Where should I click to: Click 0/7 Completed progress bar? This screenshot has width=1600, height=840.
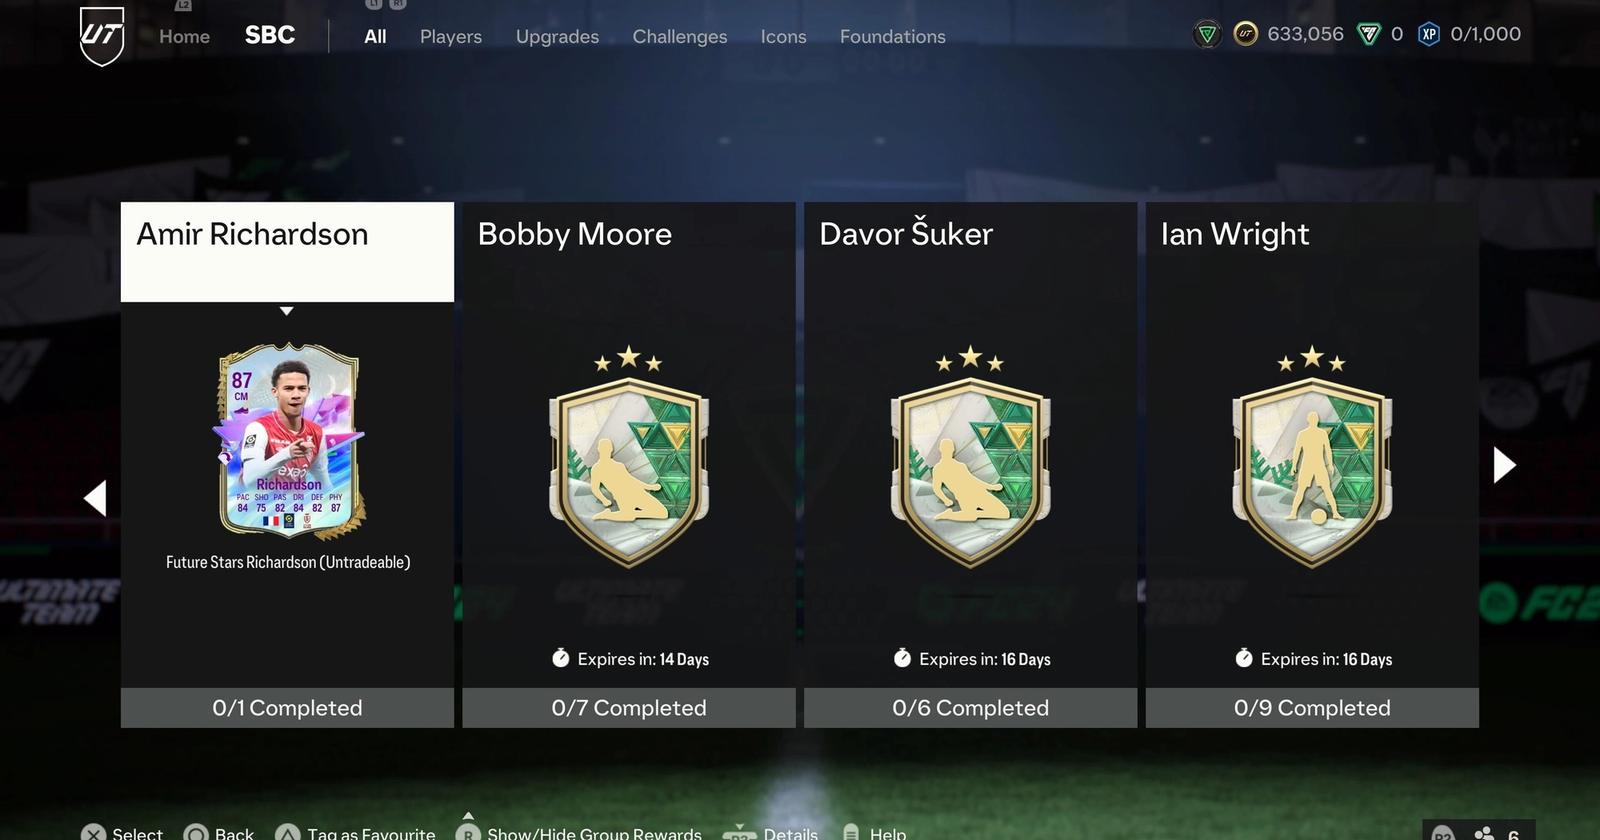click(x=629, y=708)
